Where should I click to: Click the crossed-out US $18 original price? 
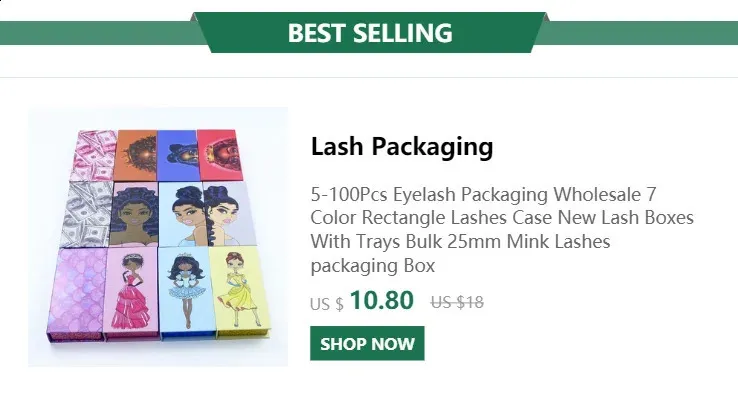pos(457,302)
